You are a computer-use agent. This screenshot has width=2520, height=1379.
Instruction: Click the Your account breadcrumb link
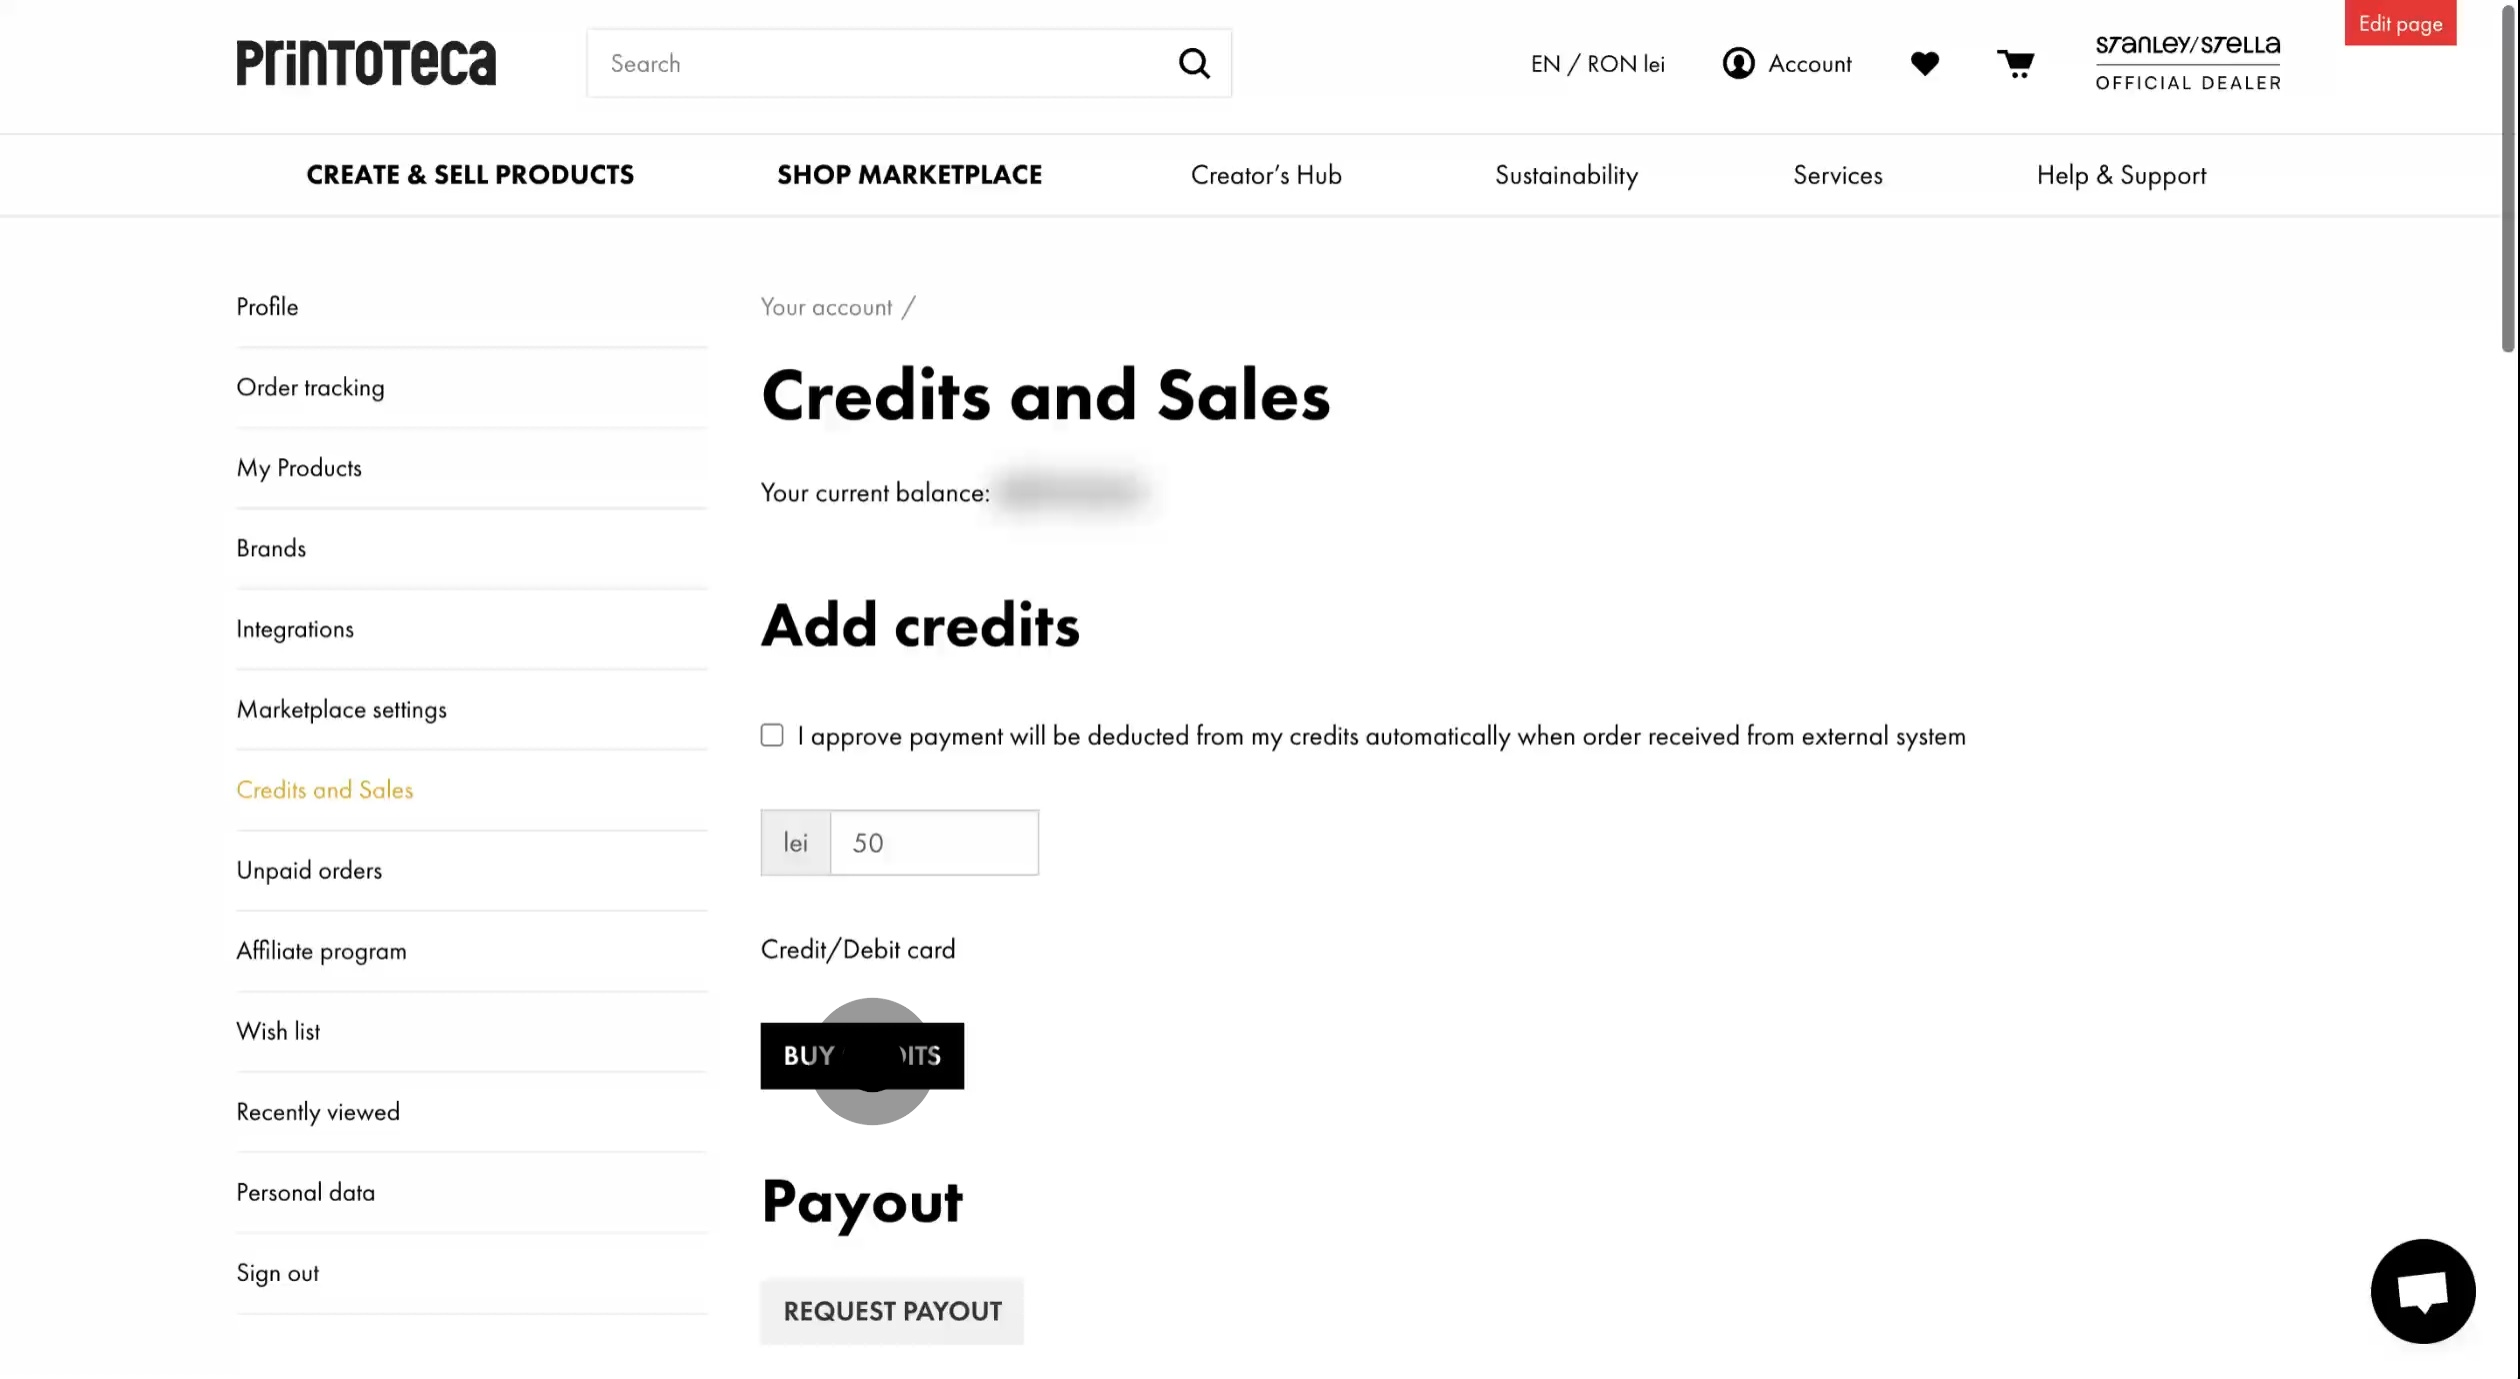826,307
